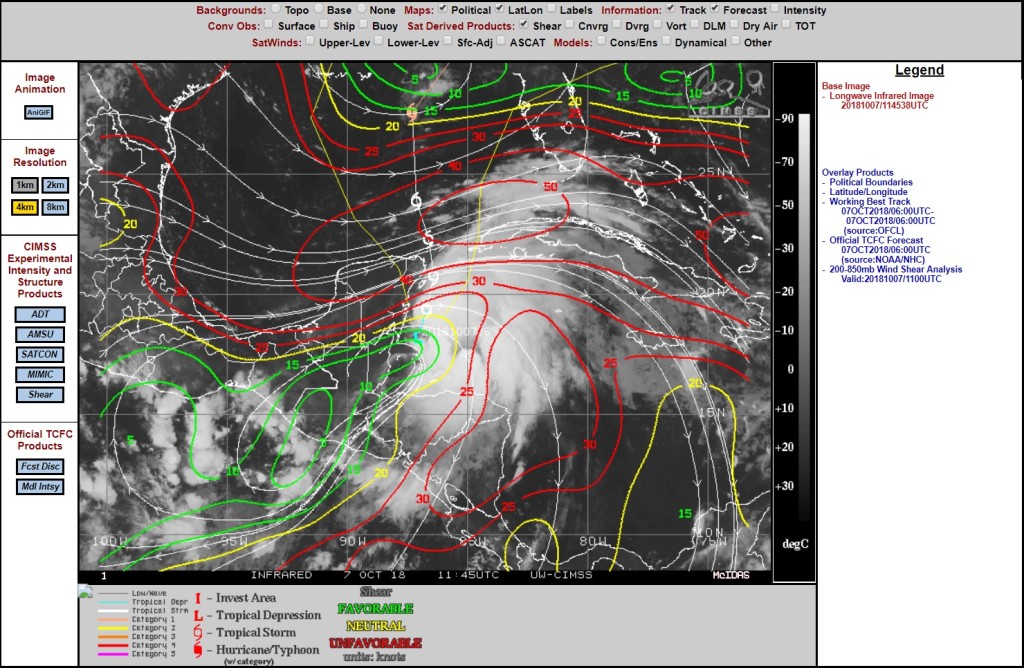Open the Mdl Intsy product
1024x668 pixels.
40,486
